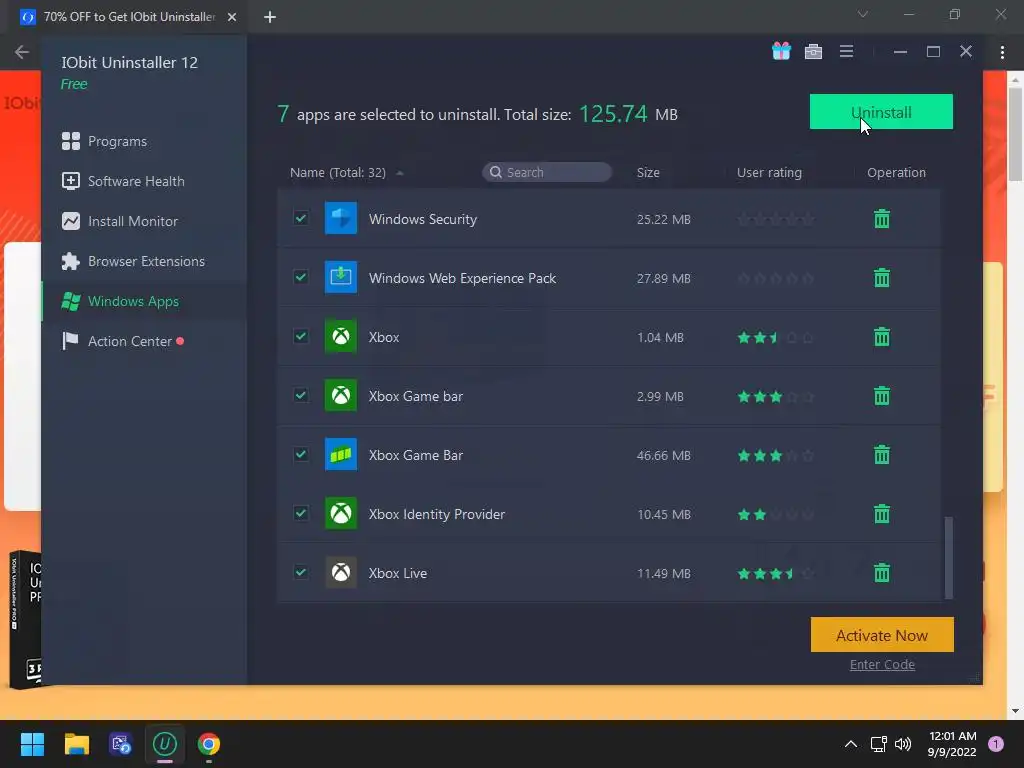1024x768 pixels.
Task: Open the browser three-dot menu
Action: 1002,52
